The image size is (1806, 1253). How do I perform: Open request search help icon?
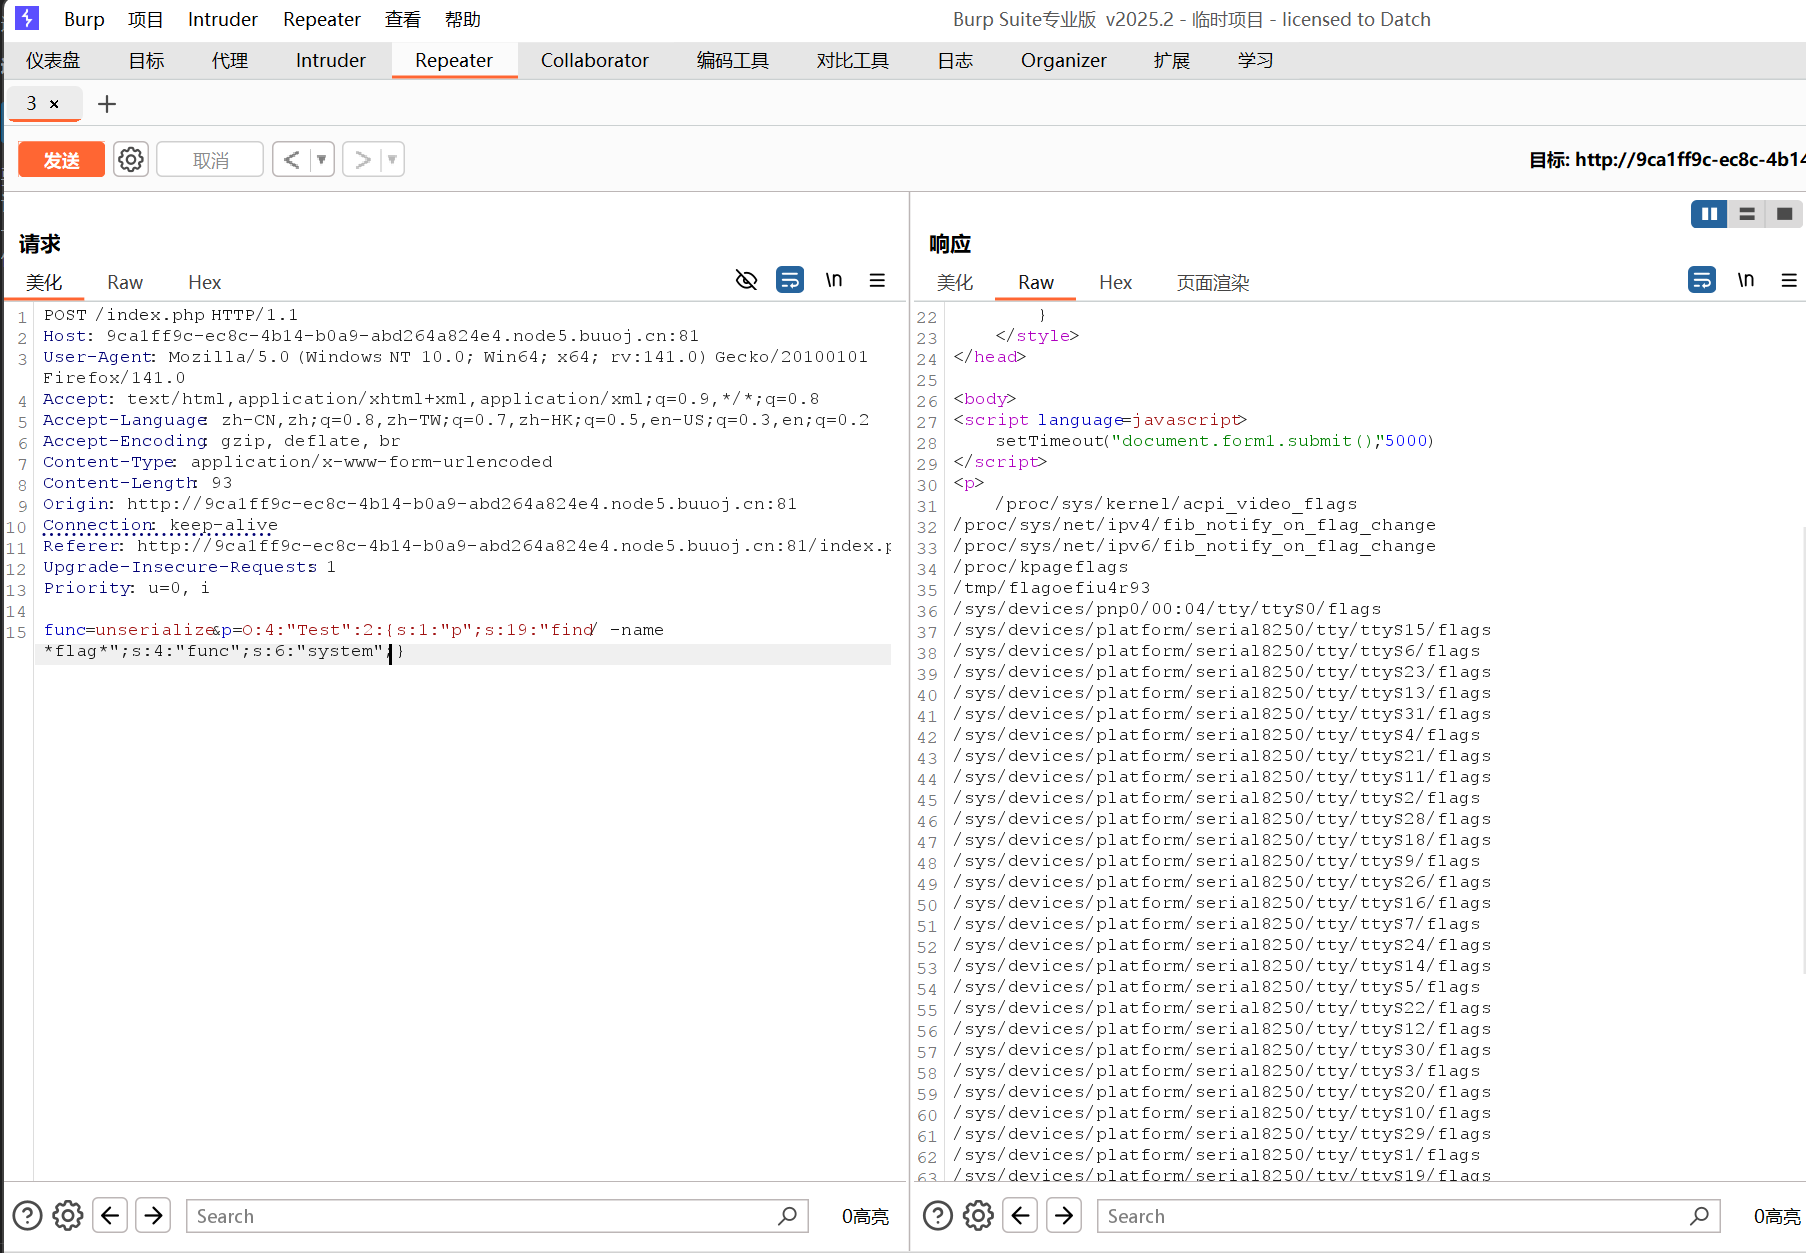(27, 1215)
